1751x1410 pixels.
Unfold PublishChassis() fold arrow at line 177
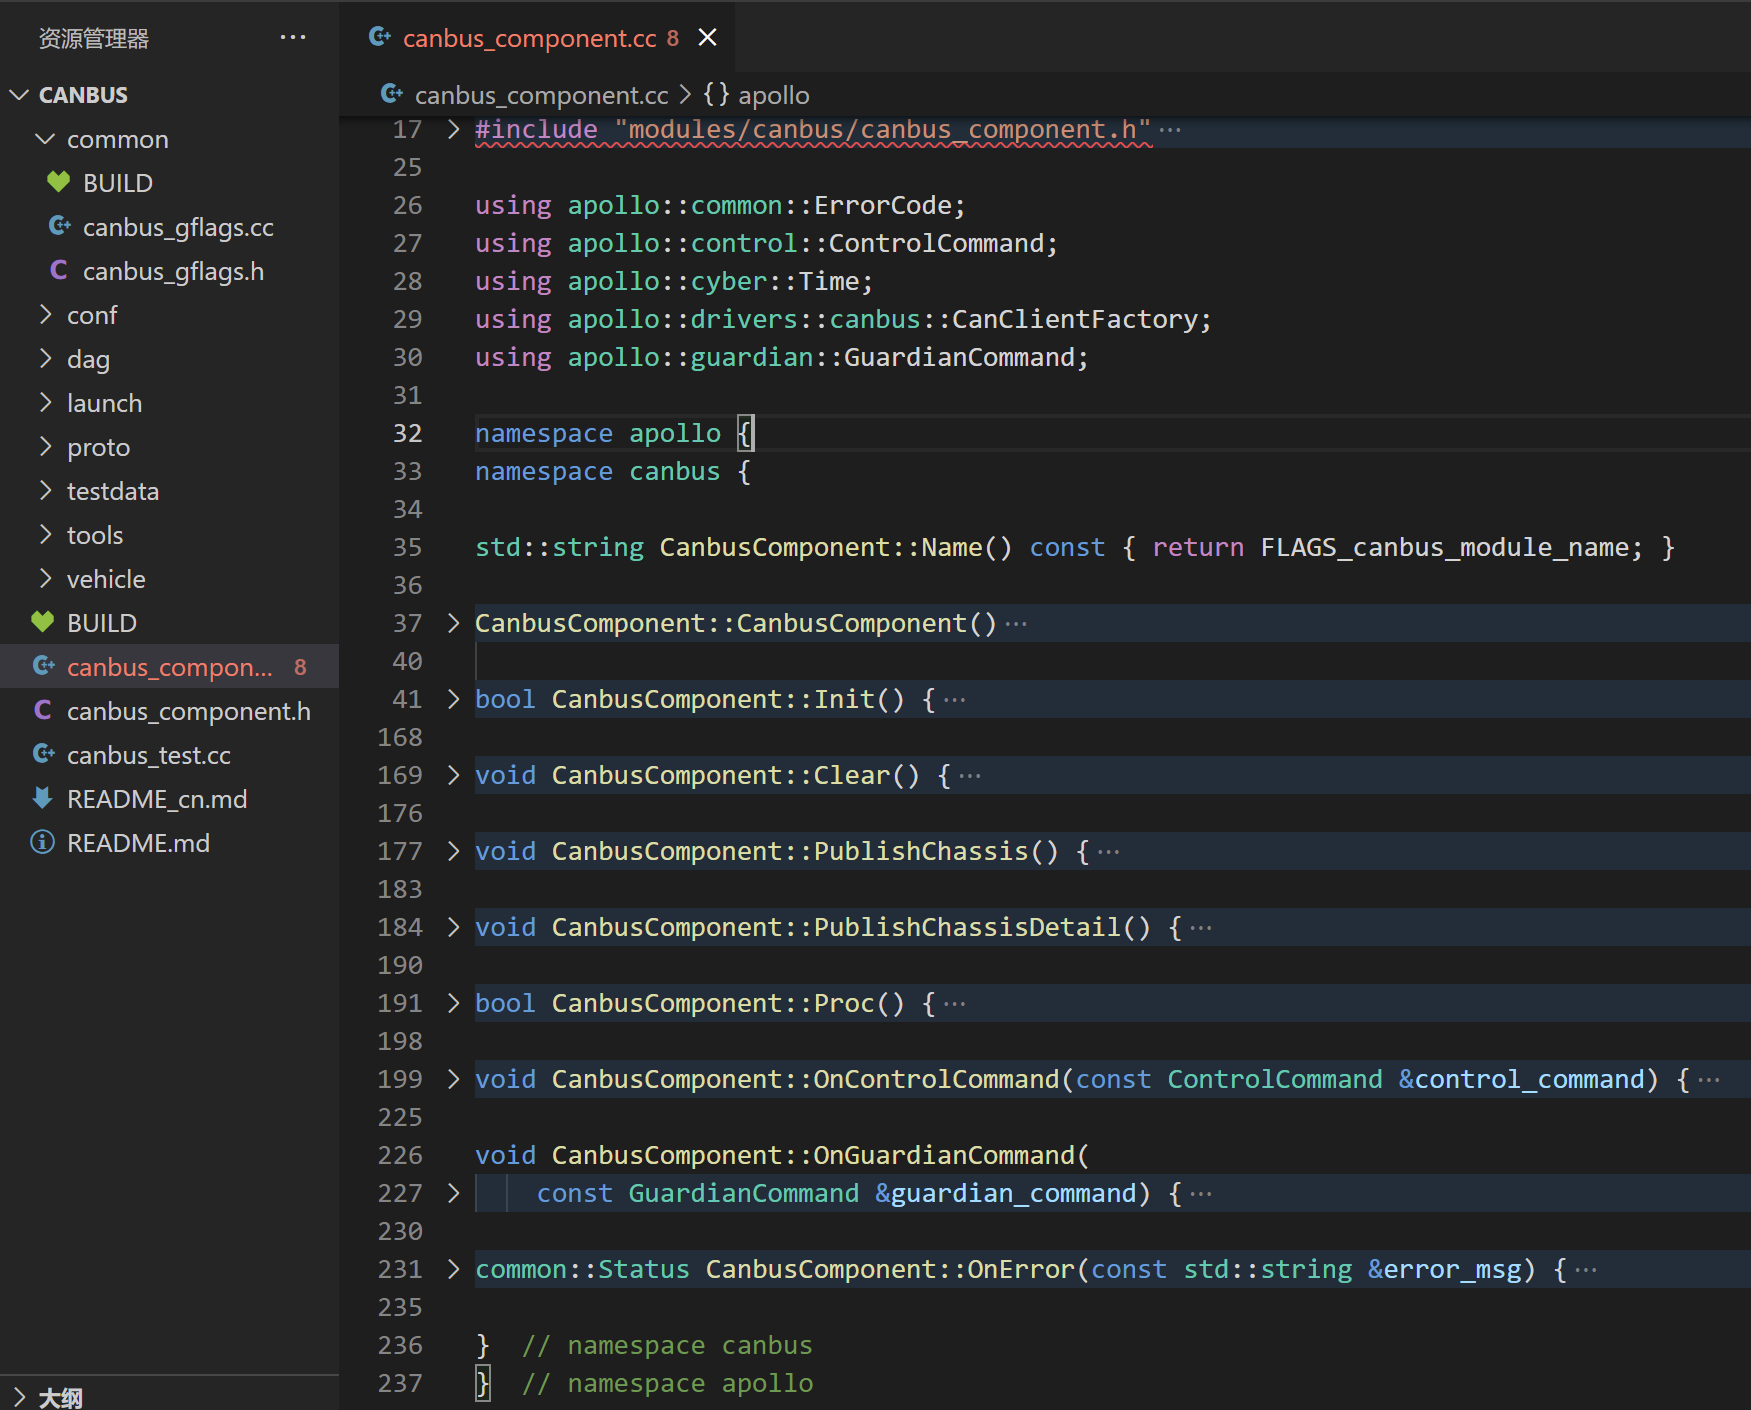coord(453,851)
